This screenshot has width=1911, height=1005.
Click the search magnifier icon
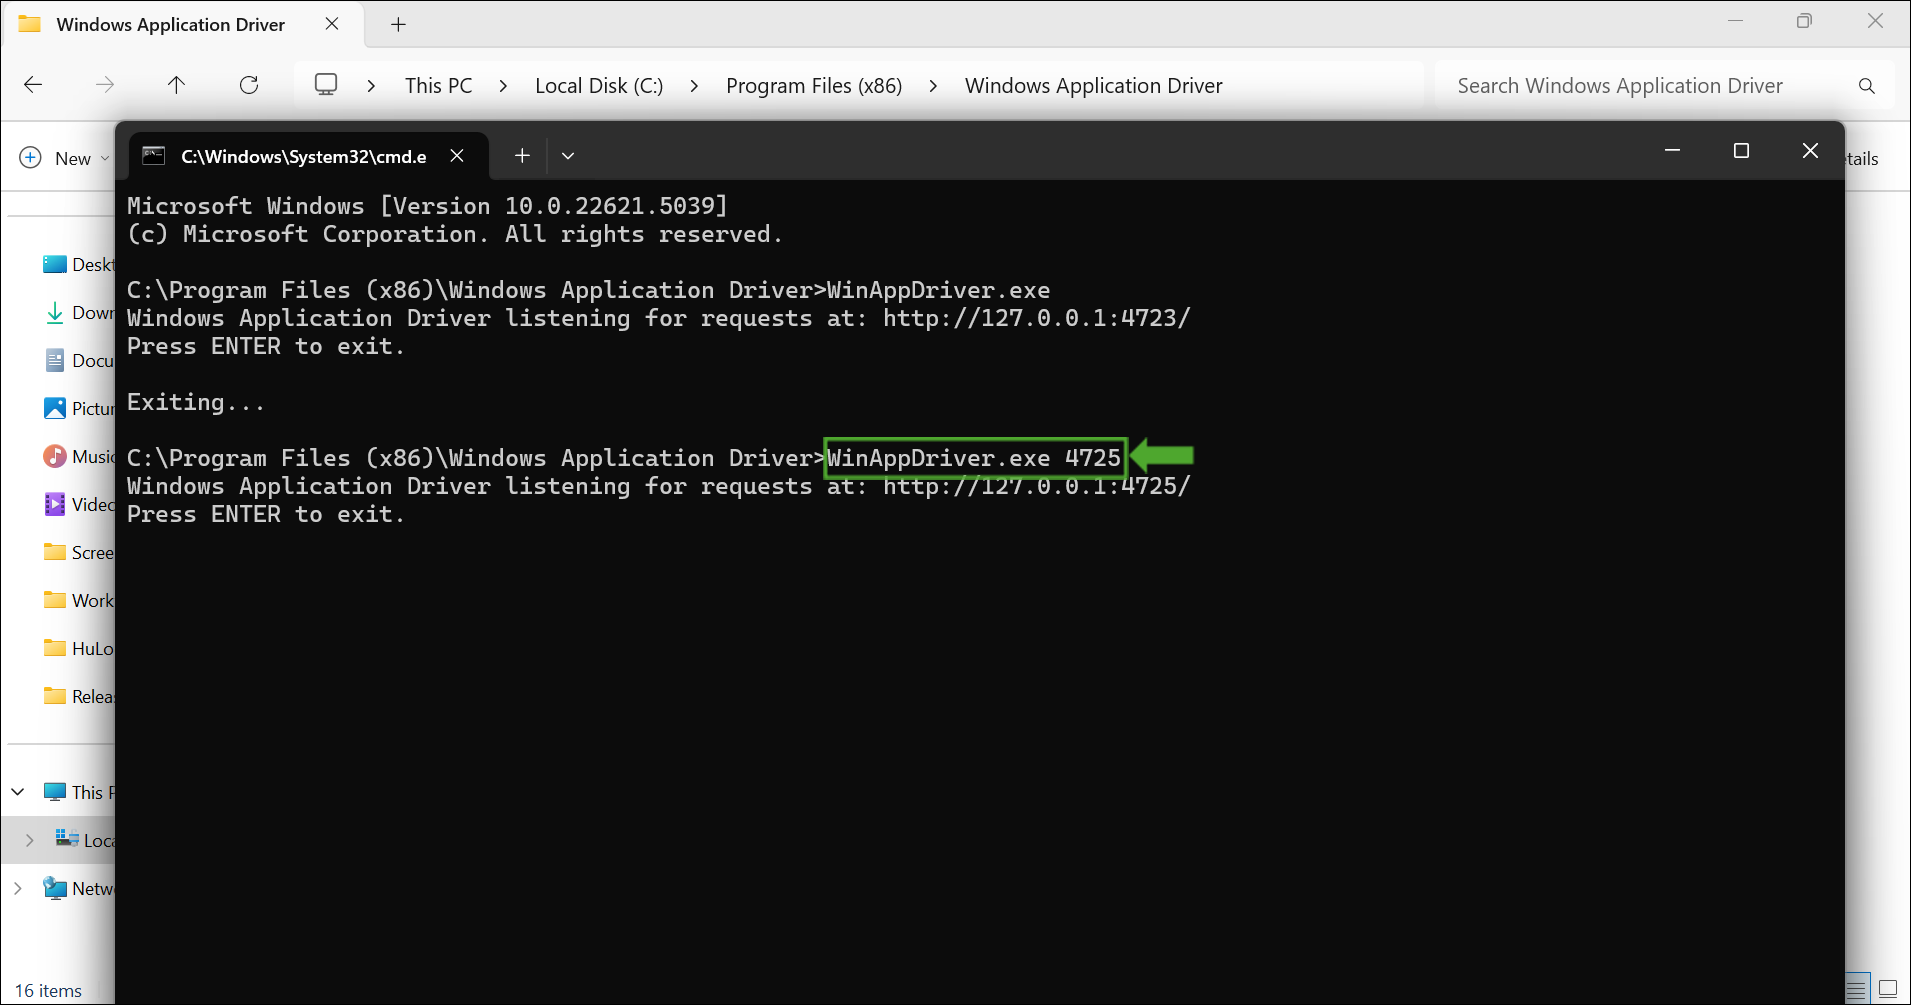[1866, 86]
